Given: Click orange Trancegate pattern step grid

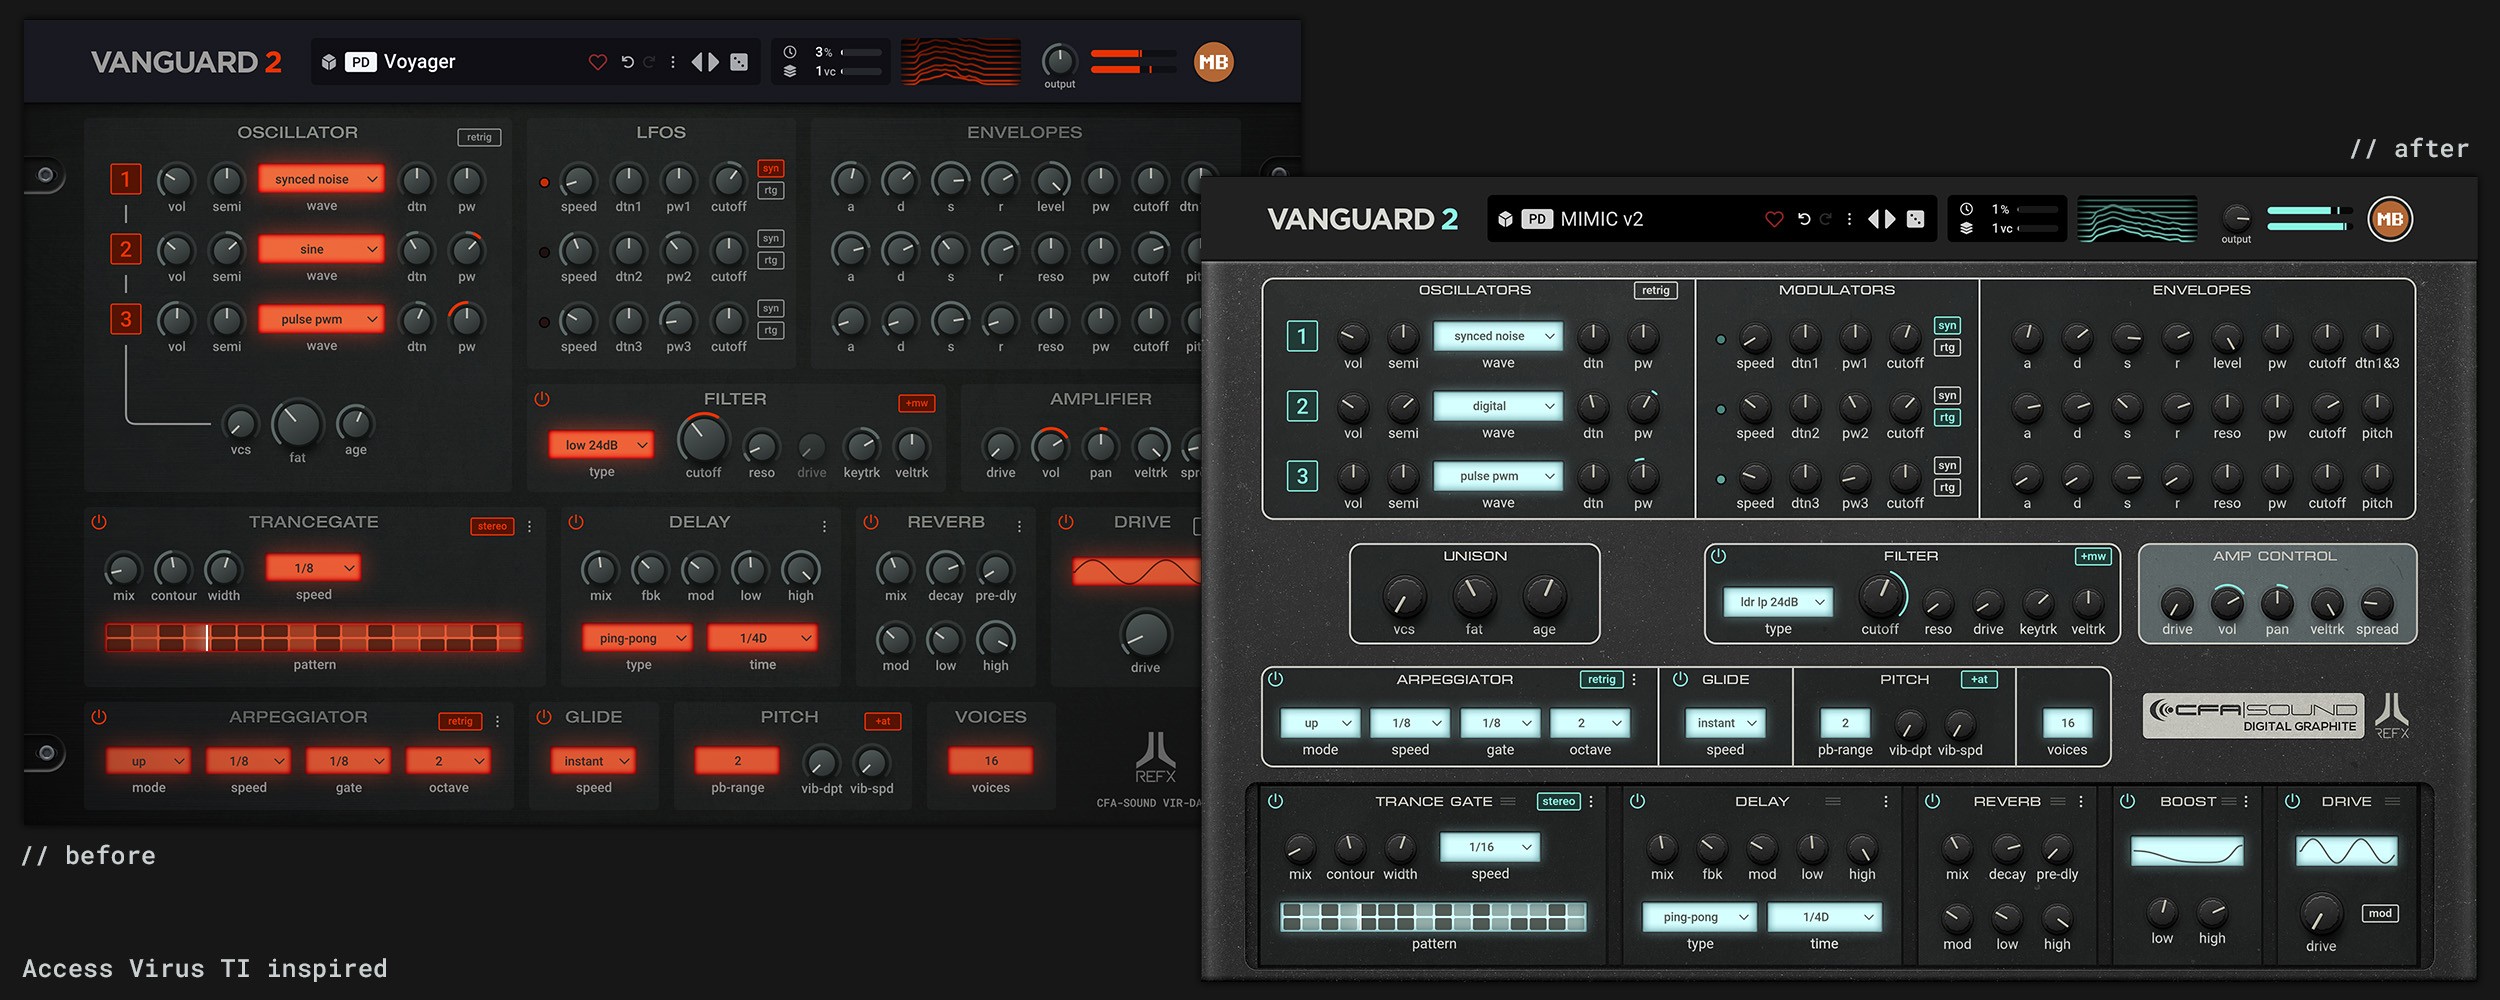Looking at the screenshot, I should tap(314, 637).
